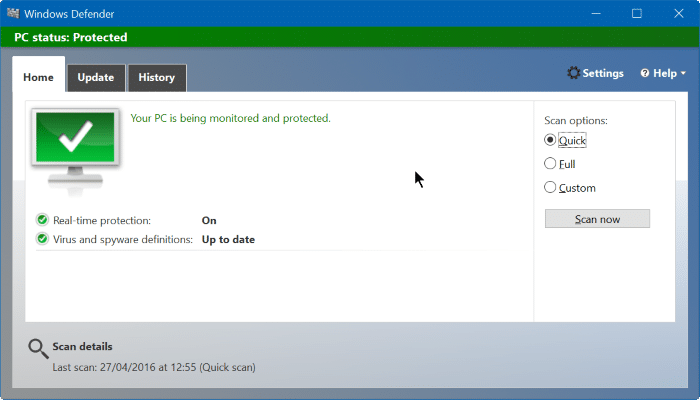Click the 'PC status: Protected' banner text

tap(71, 38)
